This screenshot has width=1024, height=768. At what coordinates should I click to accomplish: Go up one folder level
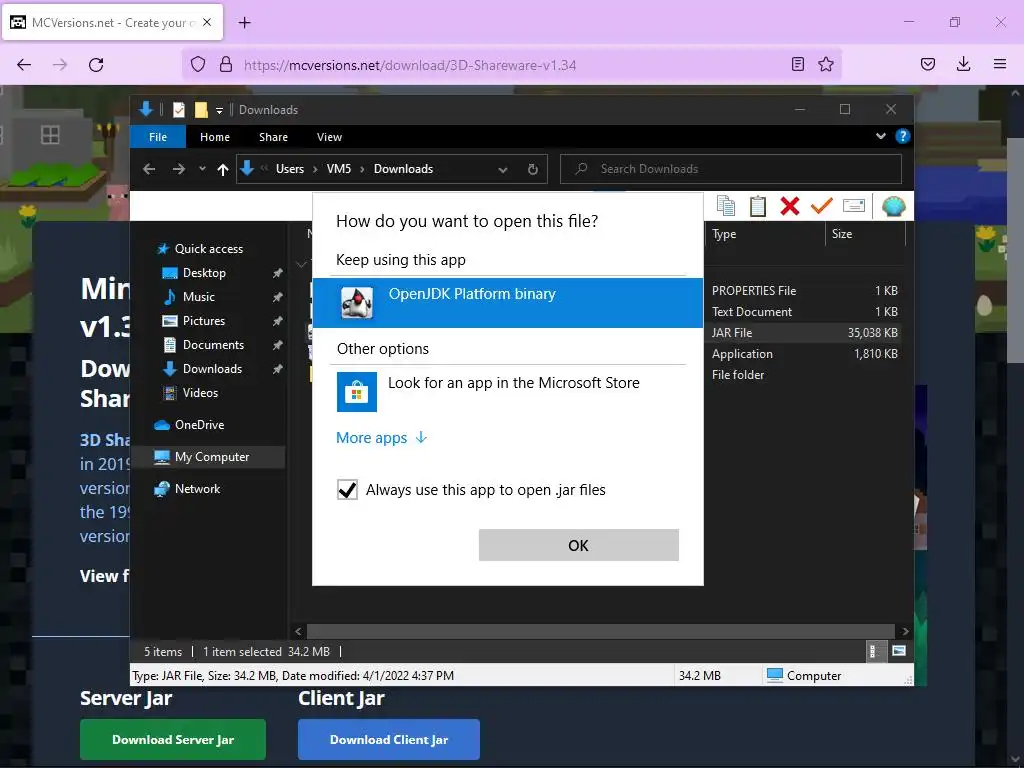point(223,170)
